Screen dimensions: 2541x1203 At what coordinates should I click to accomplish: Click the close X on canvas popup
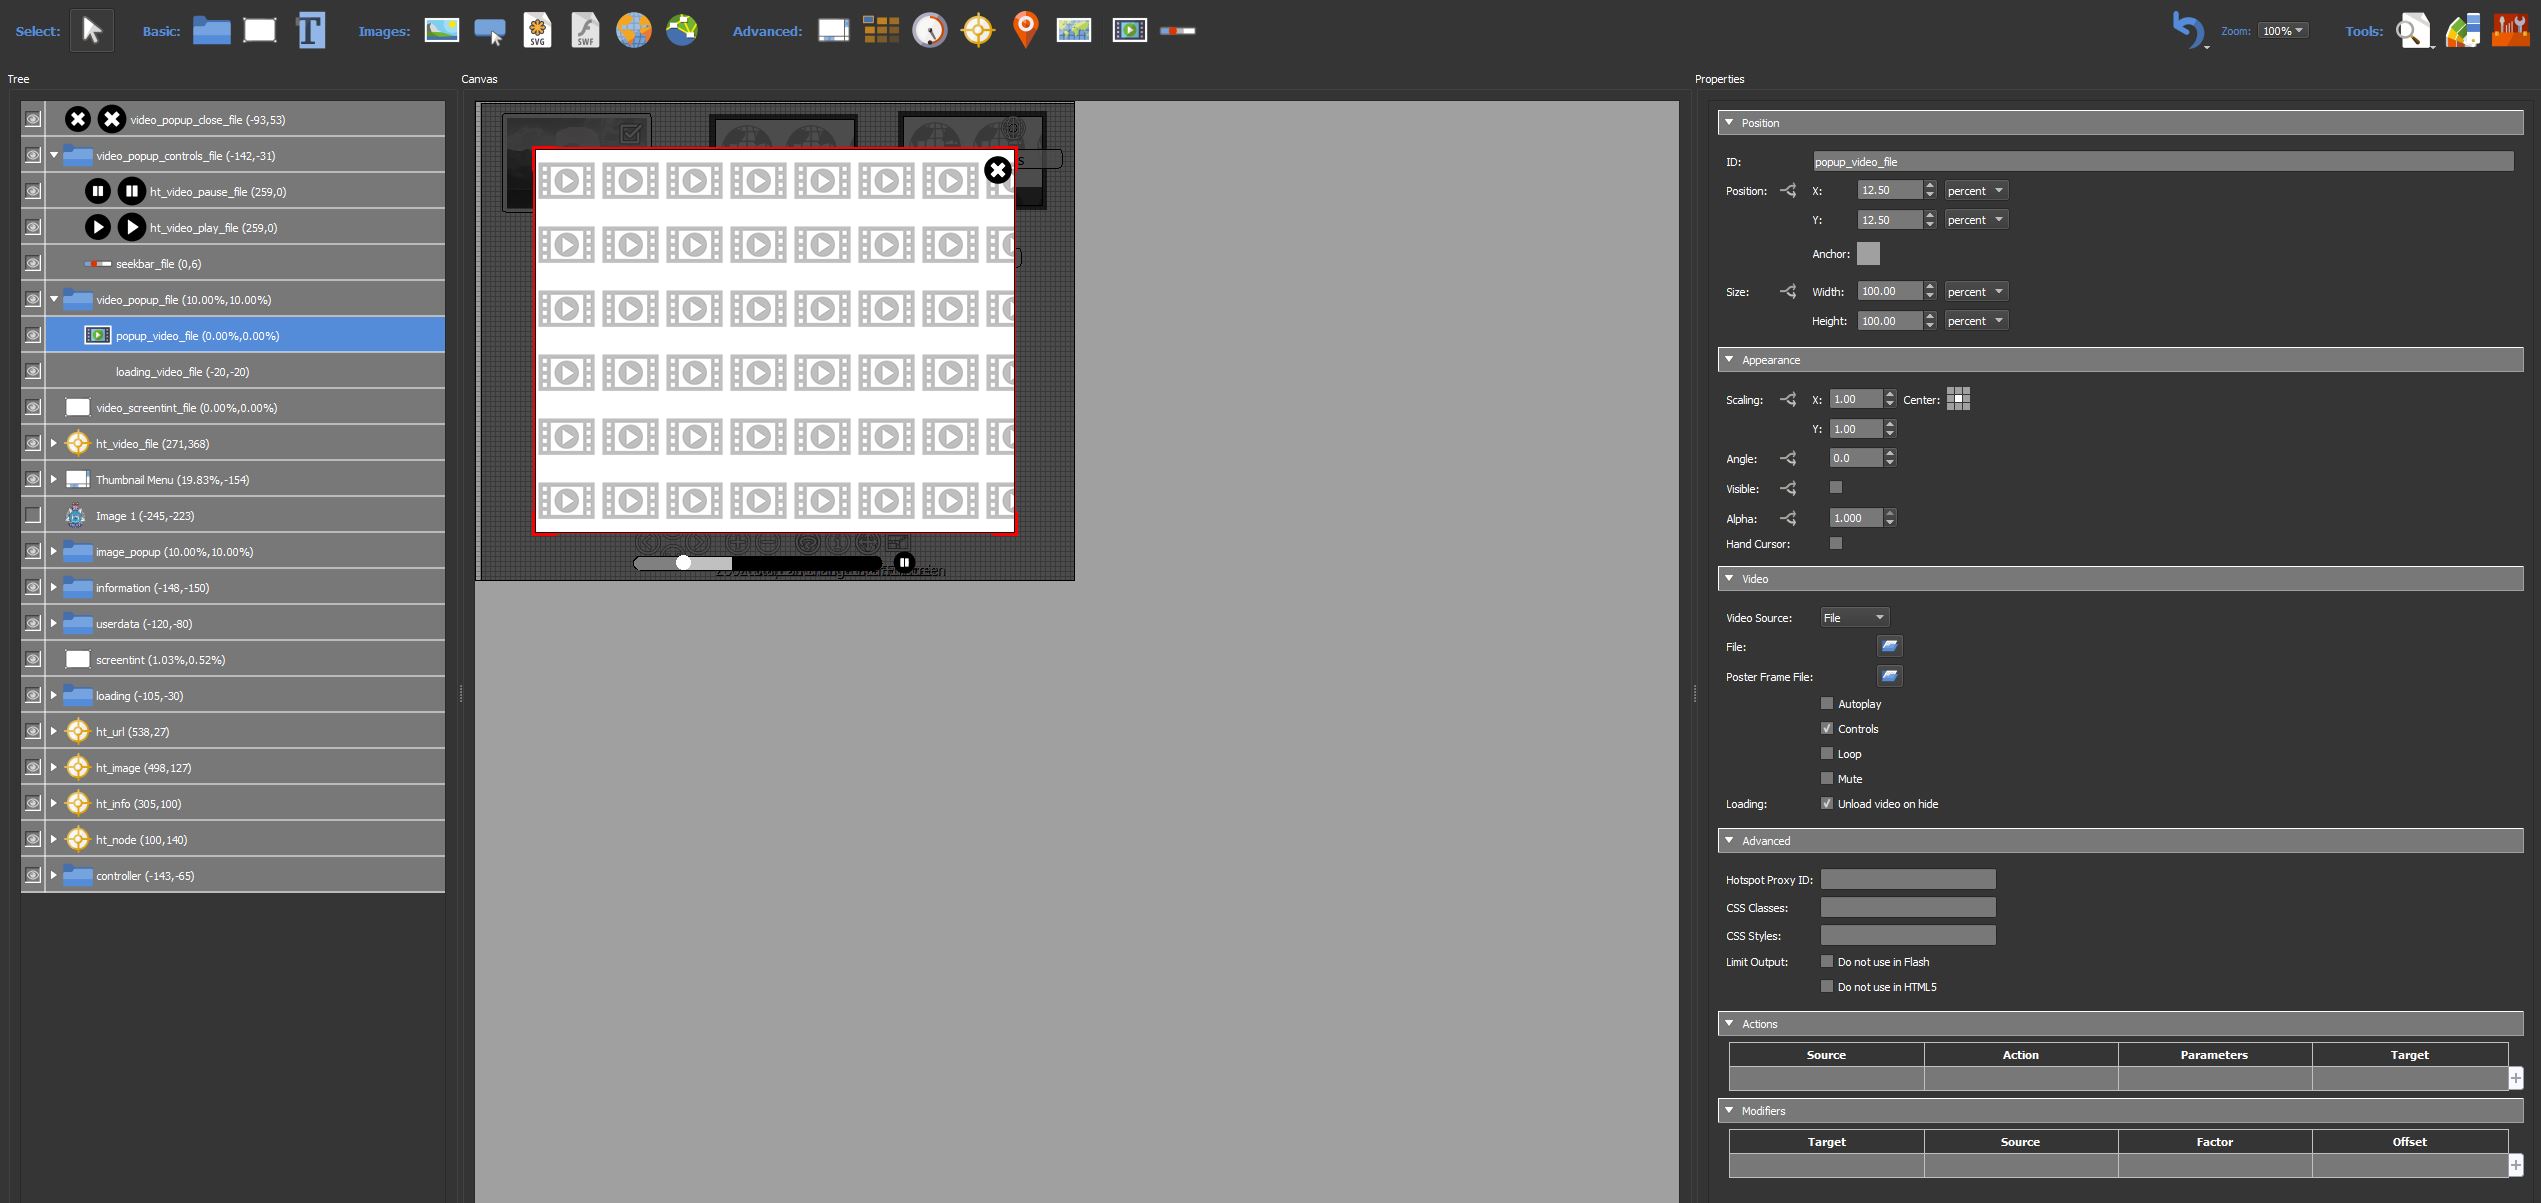[997, 170]
